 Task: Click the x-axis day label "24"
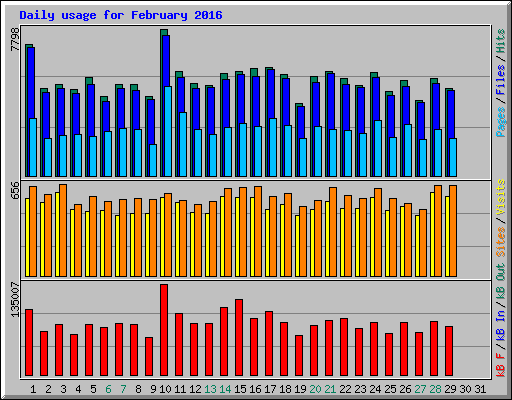point(375,389)
